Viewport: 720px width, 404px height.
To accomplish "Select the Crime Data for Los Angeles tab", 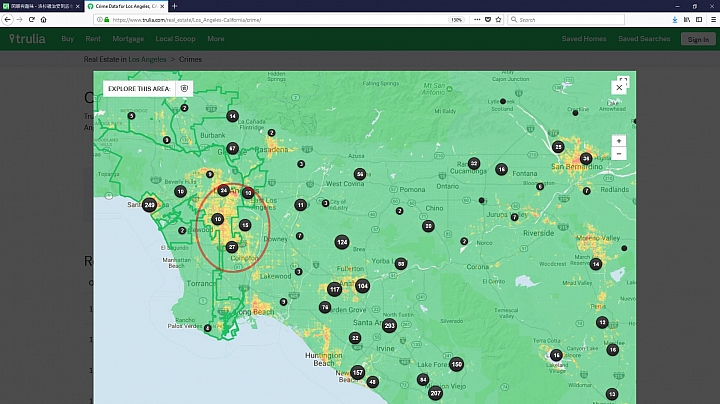I will click(125, 6).
